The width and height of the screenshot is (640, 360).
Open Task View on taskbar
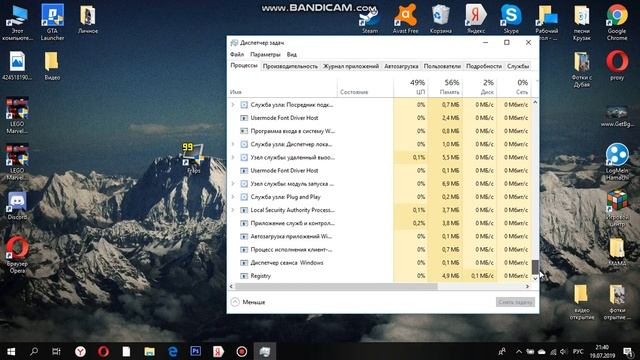(x=56, y=351)
